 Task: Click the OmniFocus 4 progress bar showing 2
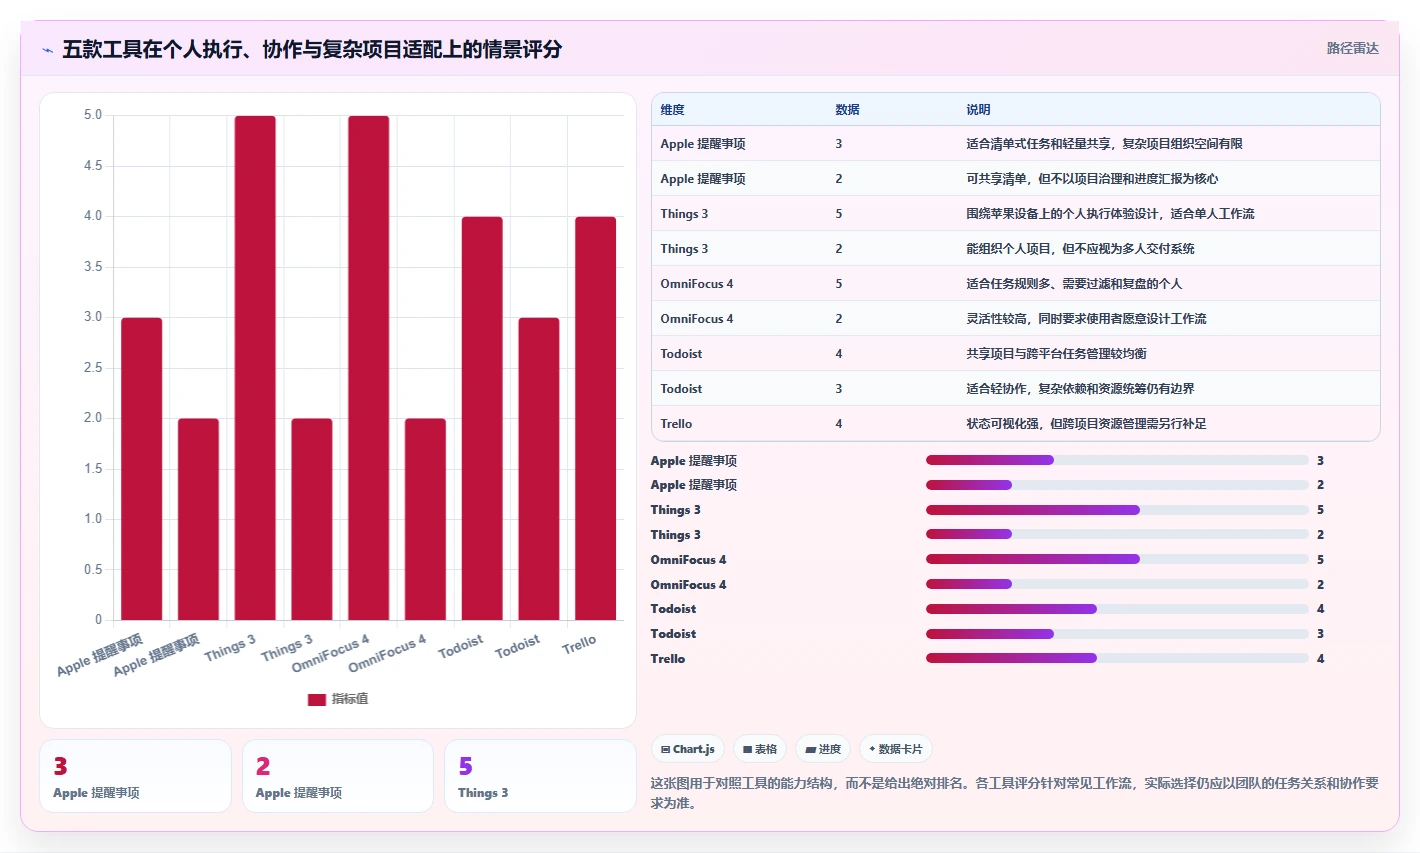click(1117, 584)
